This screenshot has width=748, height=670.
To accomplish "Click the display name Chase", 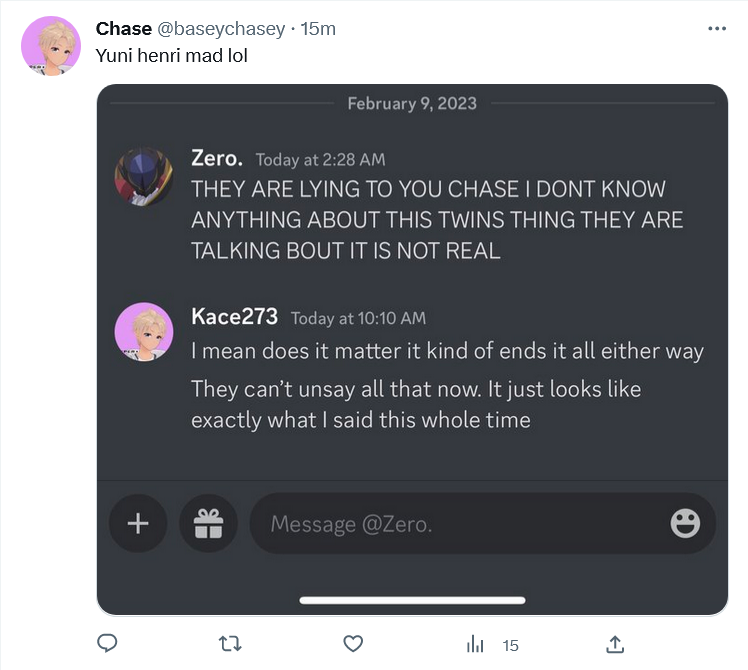I will (124, 29).
